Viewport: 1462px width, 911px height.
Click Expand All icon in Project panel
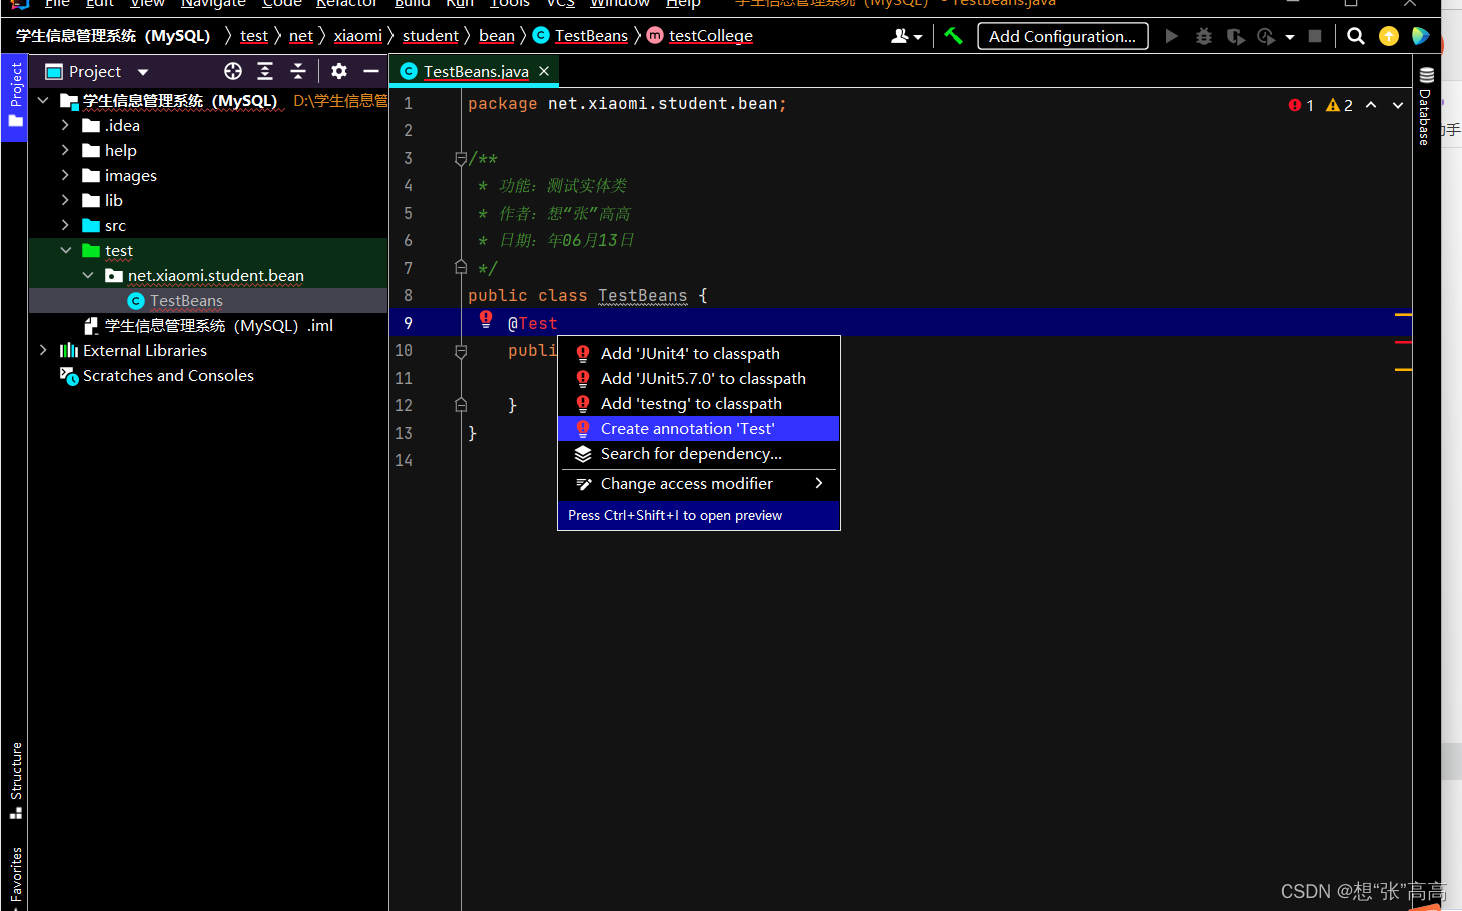pyautogui.click(x=265, y=71)
